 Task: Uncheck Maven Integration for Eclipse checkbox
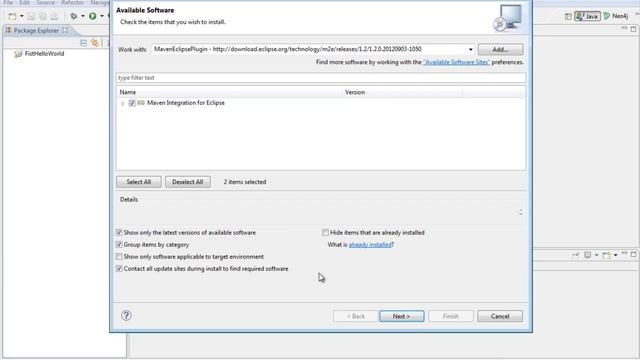click(x=132, y=103)
